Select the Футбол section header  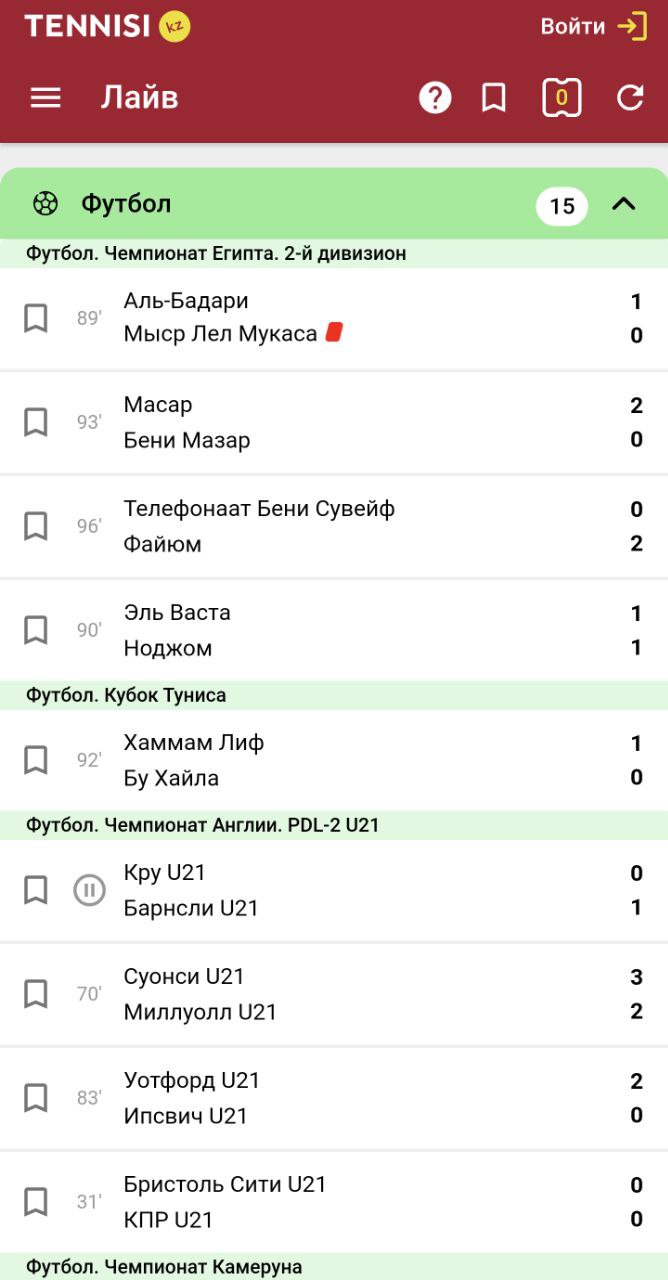[x=334, y=204]
